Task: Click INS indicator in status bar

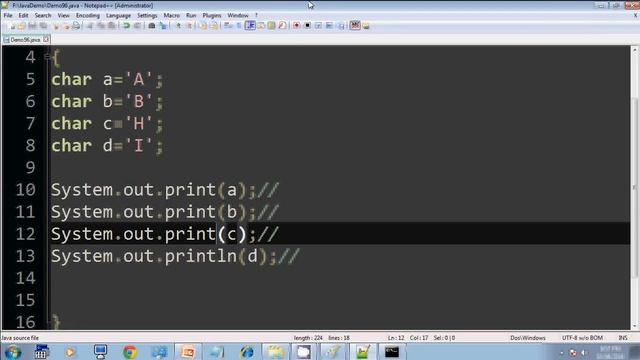Action: [623, 338]
